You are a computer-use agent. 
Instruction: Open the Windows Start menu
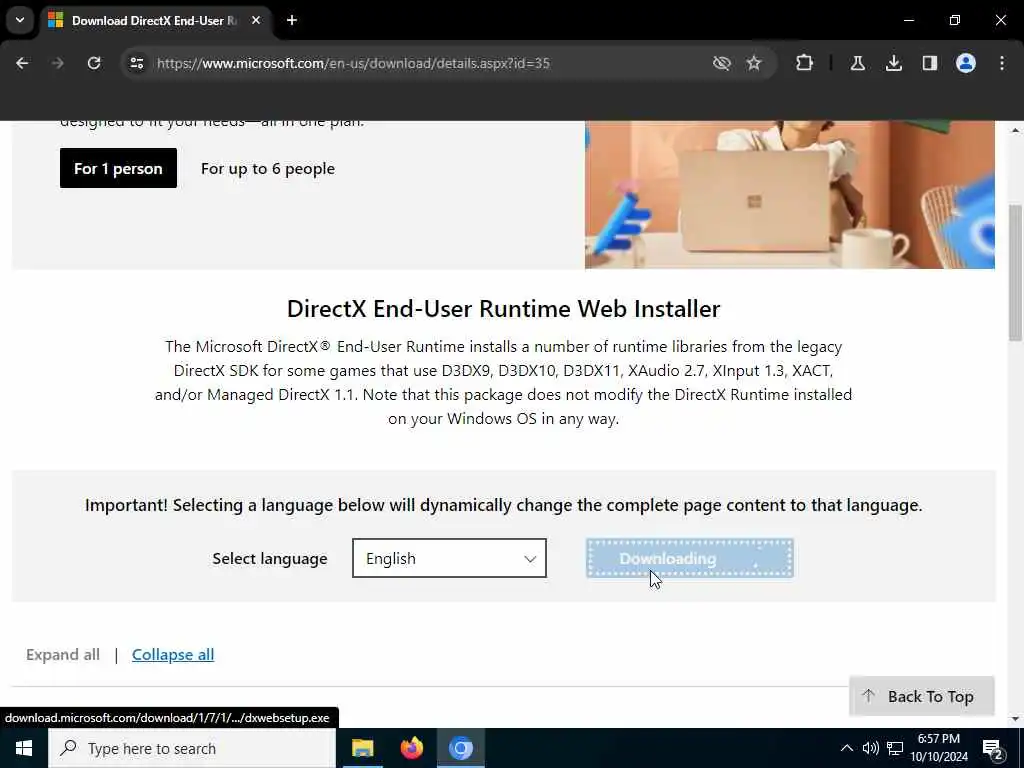pos(24,748)
